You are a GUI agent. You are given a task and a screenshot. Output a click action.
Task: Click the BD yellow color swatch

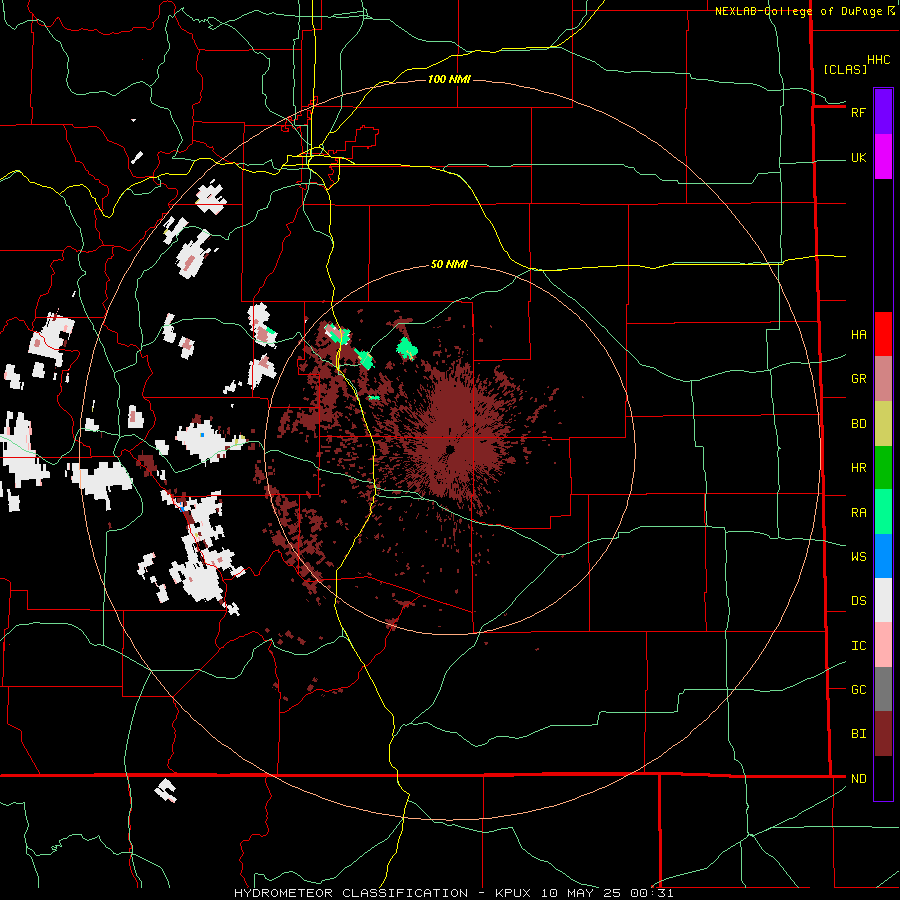tap(883, 424)
